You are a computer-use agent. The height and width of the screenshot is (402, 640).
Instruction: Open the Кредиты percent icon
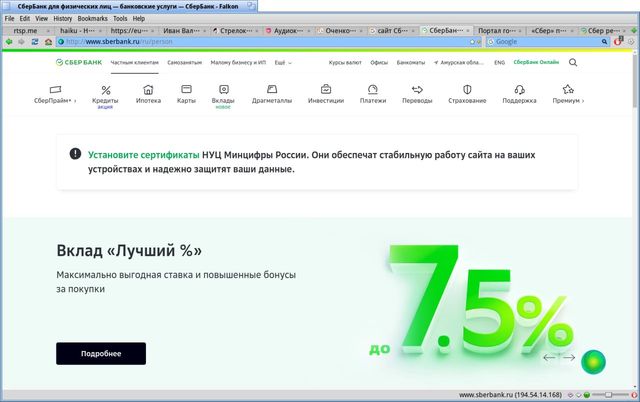(x=106, y=90)
